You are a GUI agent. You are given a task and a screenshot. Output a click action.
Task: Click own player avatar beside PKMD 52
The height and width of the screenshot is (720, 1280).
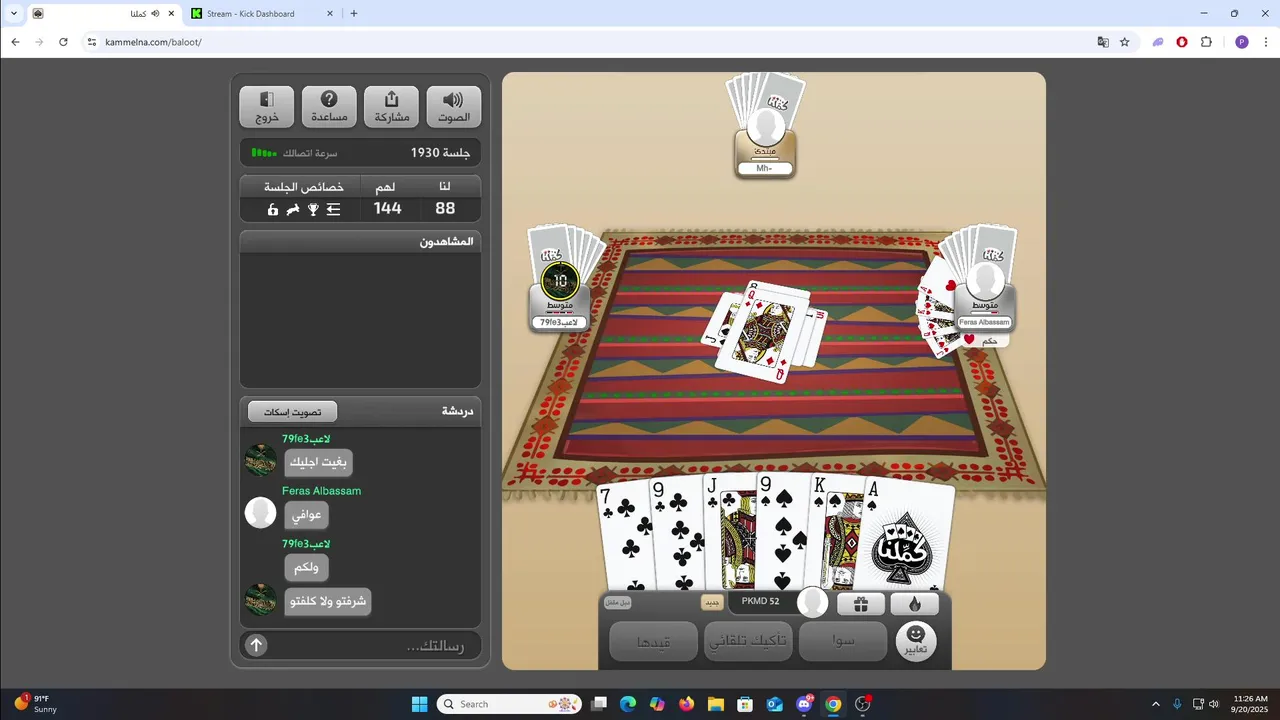[812, 602]
